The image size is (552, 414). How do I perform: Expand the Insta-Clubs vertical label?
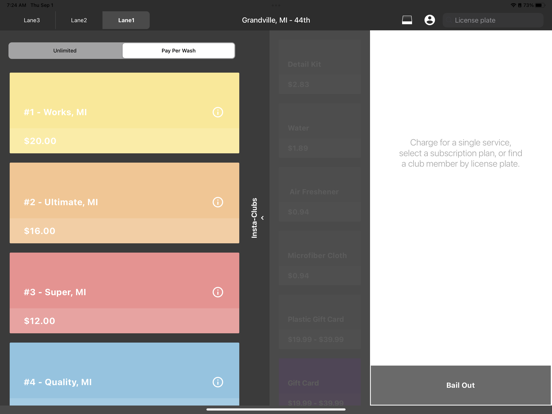[x=254, y=218]
